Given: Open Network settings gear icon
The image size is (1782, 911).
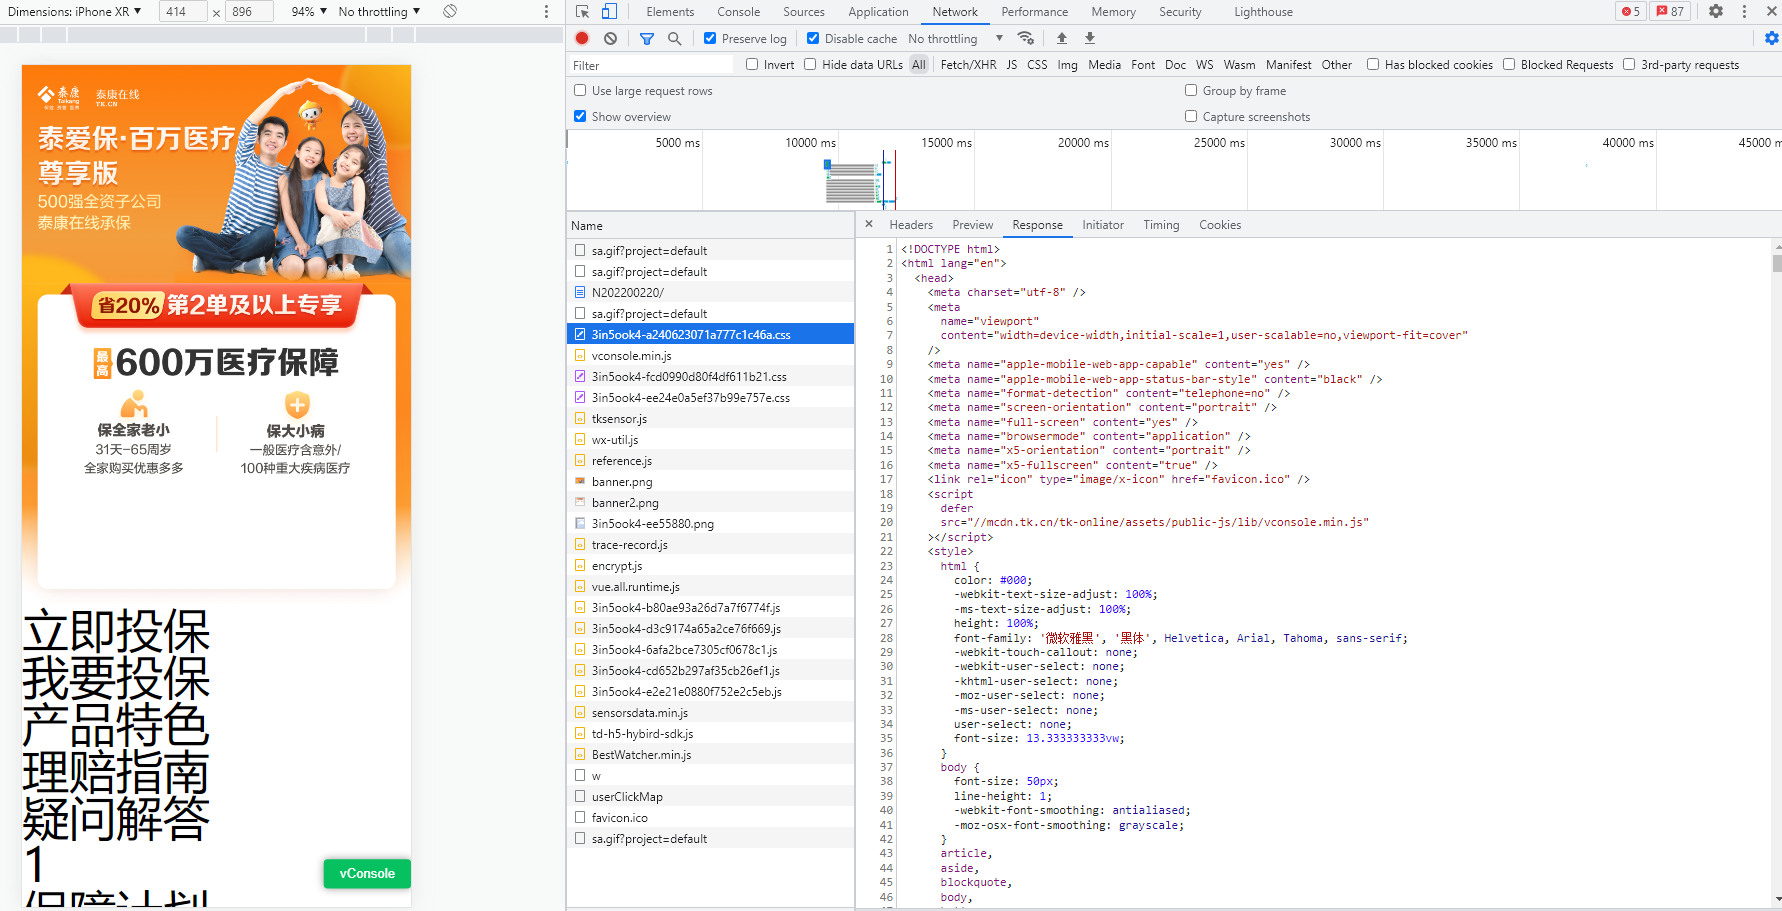Looking at the screenshot, I should [x=1771, y=38].
